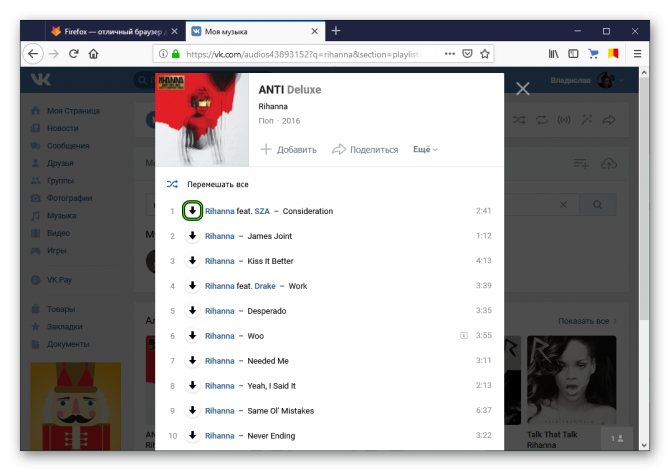Viewport: 670px width, 471px height.
Task: Open the page actions three-dots menu
Action: pos(450,54)
